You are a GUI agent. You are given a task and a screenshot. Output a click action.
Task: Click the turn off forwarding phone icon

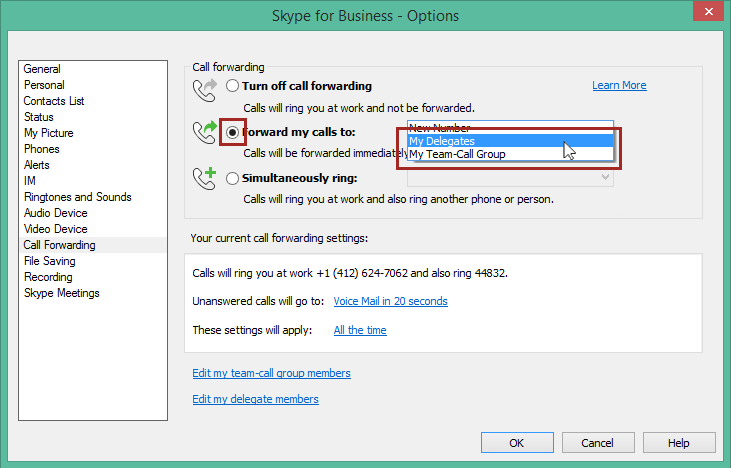click(x=205, y=90)
